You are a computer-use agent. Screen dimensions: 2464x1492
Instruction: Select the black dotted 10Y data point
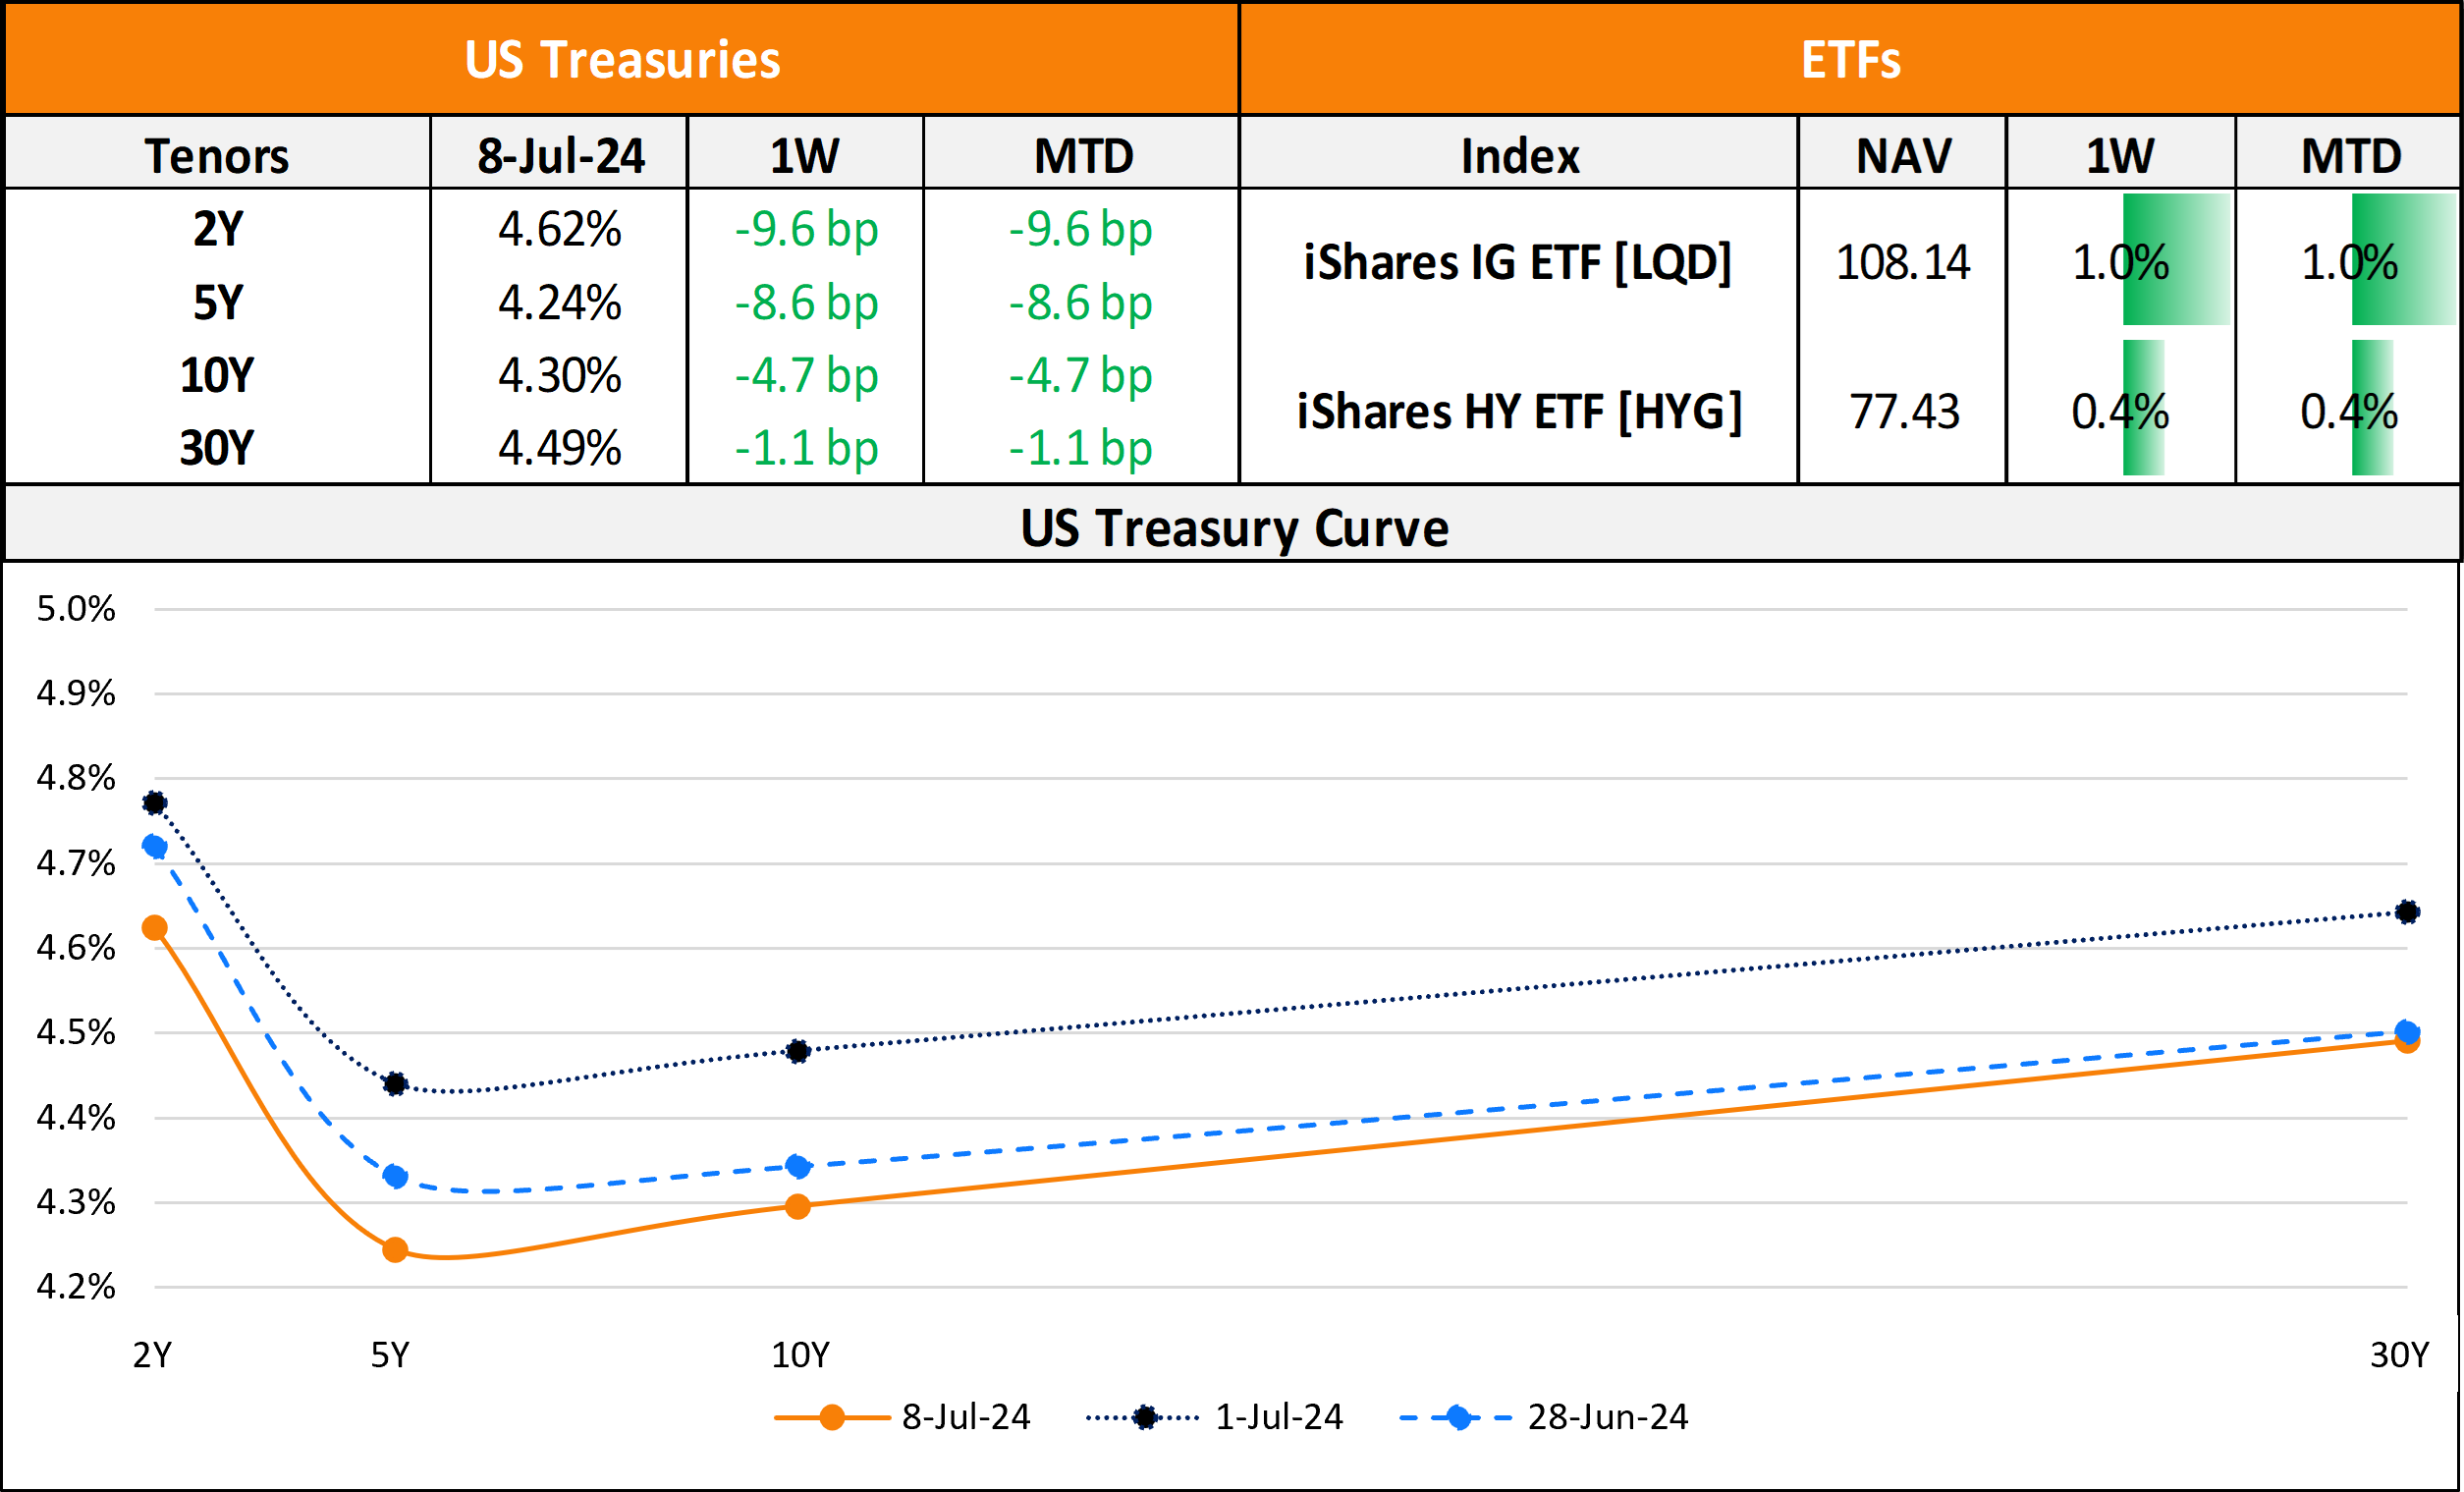pyautogui.click(x=797, y=1051)
